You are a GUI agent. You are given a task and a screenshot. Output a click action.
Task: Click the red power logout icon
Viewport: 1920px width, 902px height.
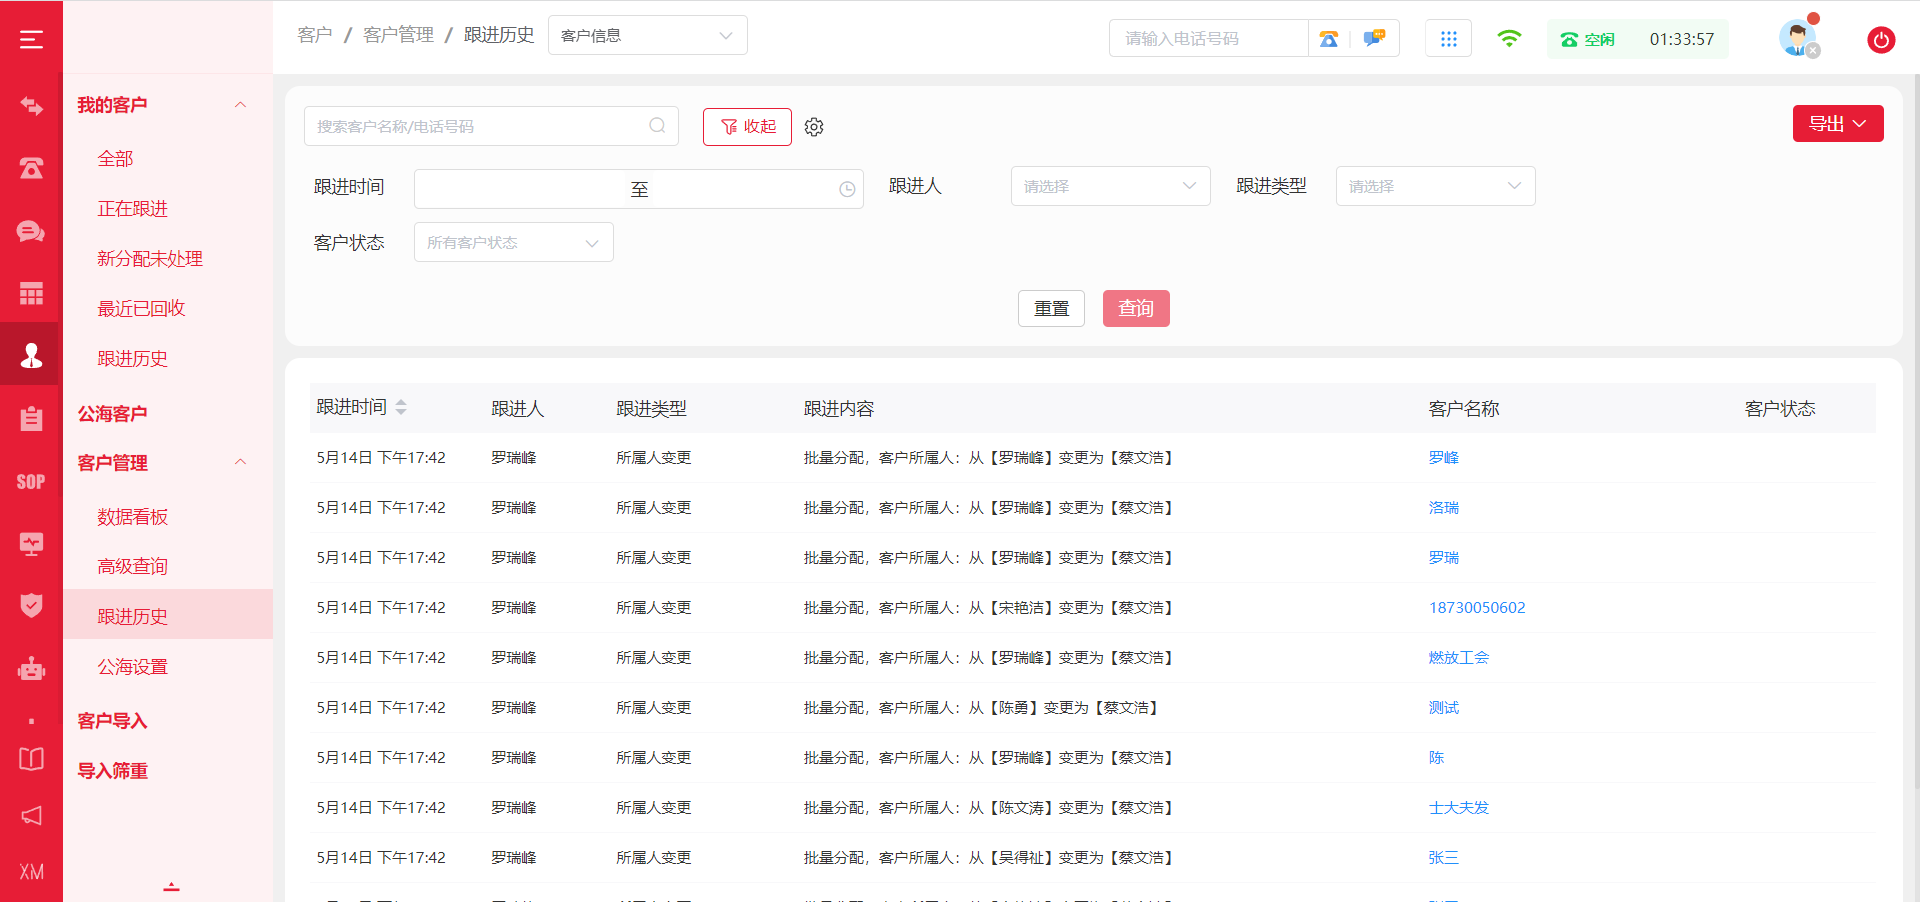click(x=1880, y=40)
